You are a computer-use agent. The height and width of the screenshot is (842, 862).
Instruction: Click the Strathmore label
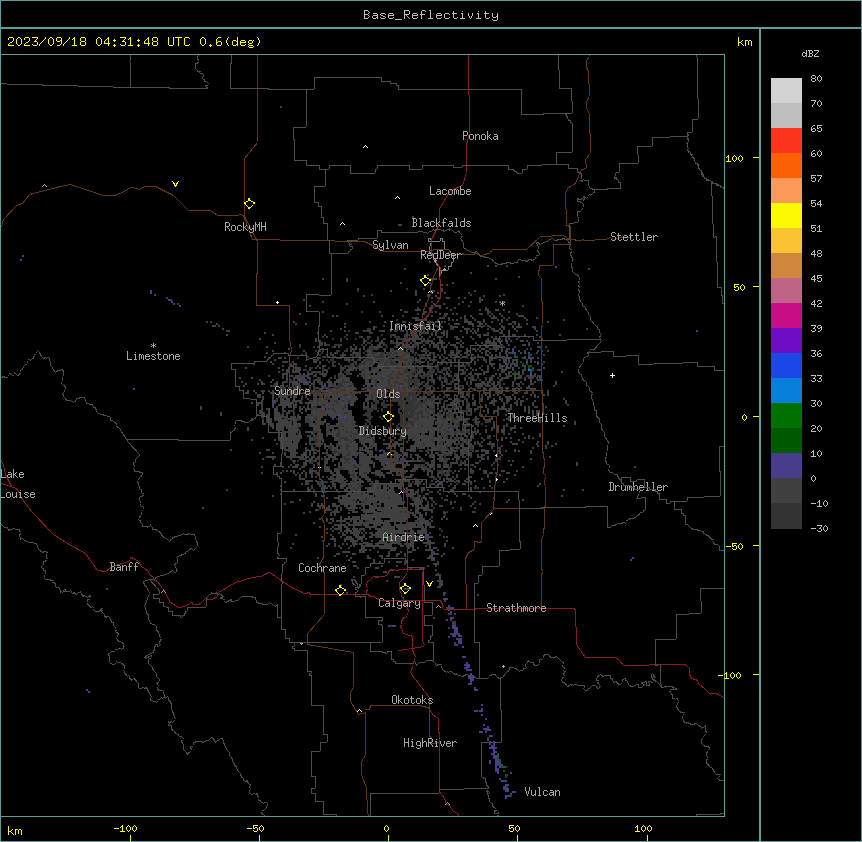[516, 608]
